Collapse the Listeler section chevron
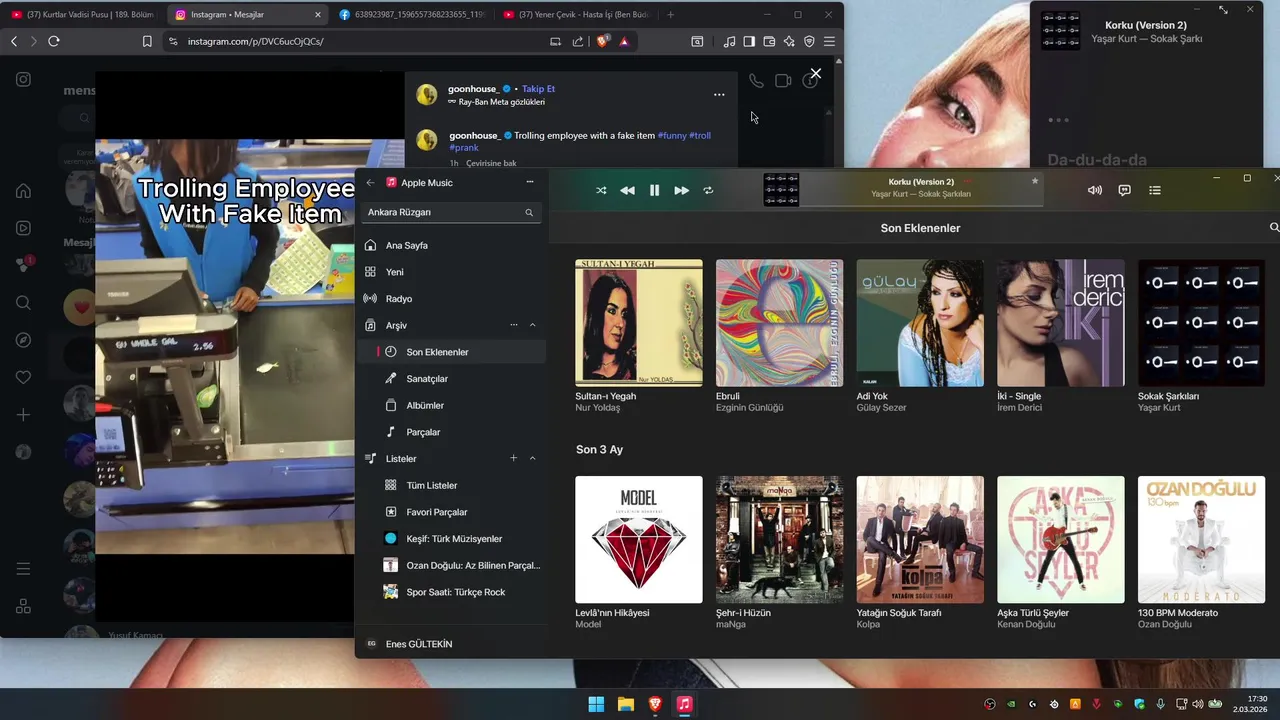This screenshot has width=1280, height=720. click(532, 458)
